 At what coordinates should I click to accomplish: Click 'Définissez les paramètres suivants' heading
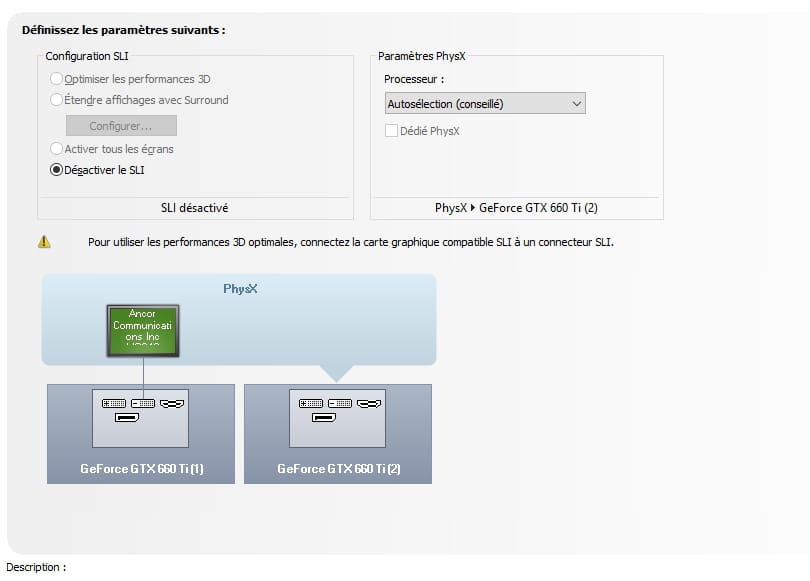coord(123,30)
